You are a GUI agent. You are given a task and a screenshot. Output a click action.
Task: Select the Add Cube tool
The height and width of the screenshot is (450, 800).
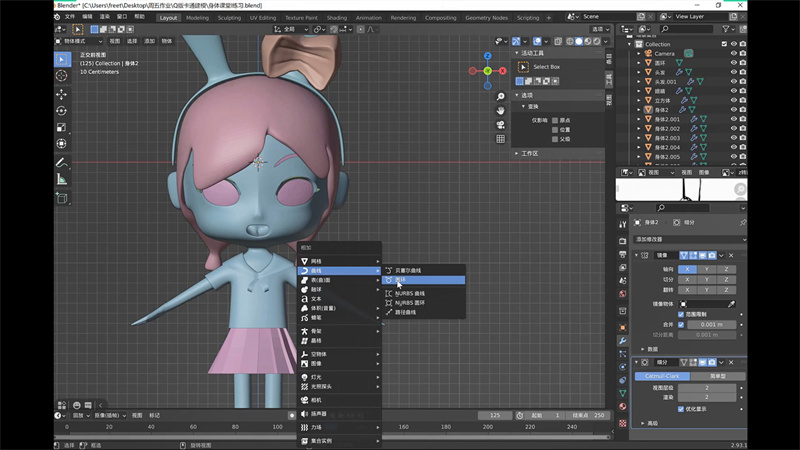[x=61, y=198]
